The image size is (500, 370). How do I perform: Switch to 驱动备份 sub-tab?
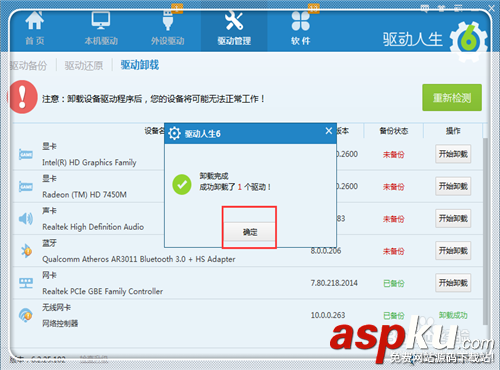click(x=29, y=65)
